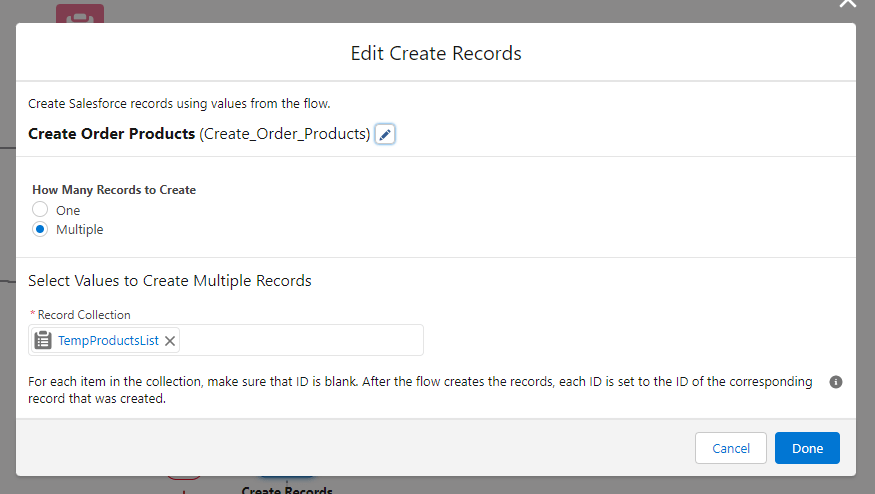Click the pink app icon behind the modal

79,15
